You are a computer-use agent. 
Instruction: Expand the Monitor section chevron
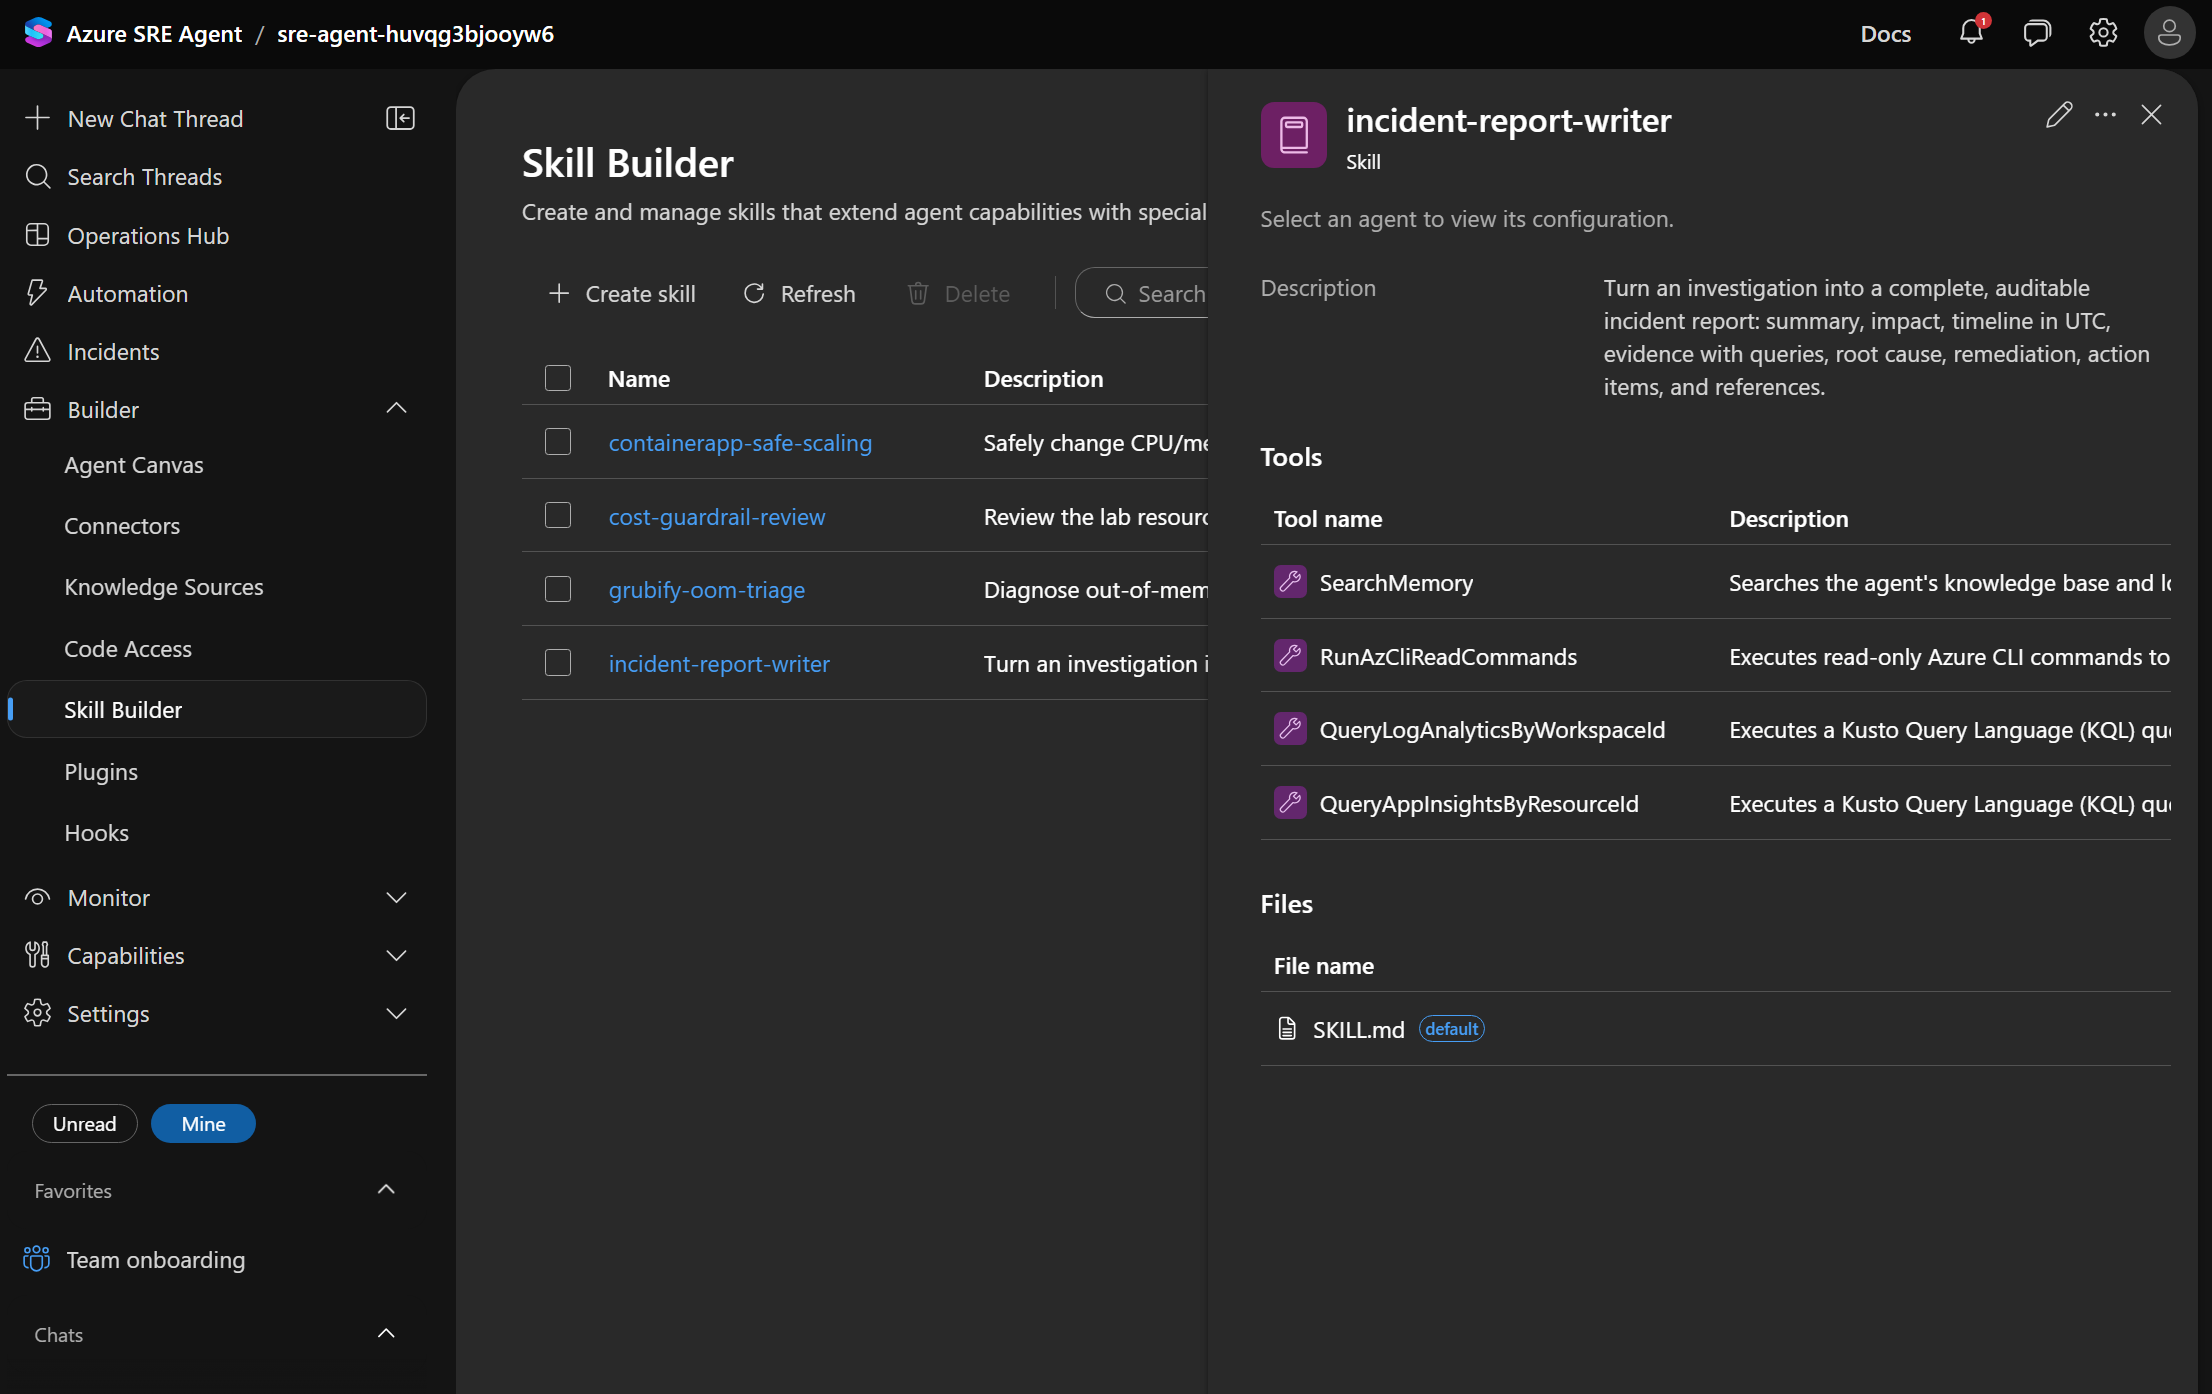click(x=396, y=897)
